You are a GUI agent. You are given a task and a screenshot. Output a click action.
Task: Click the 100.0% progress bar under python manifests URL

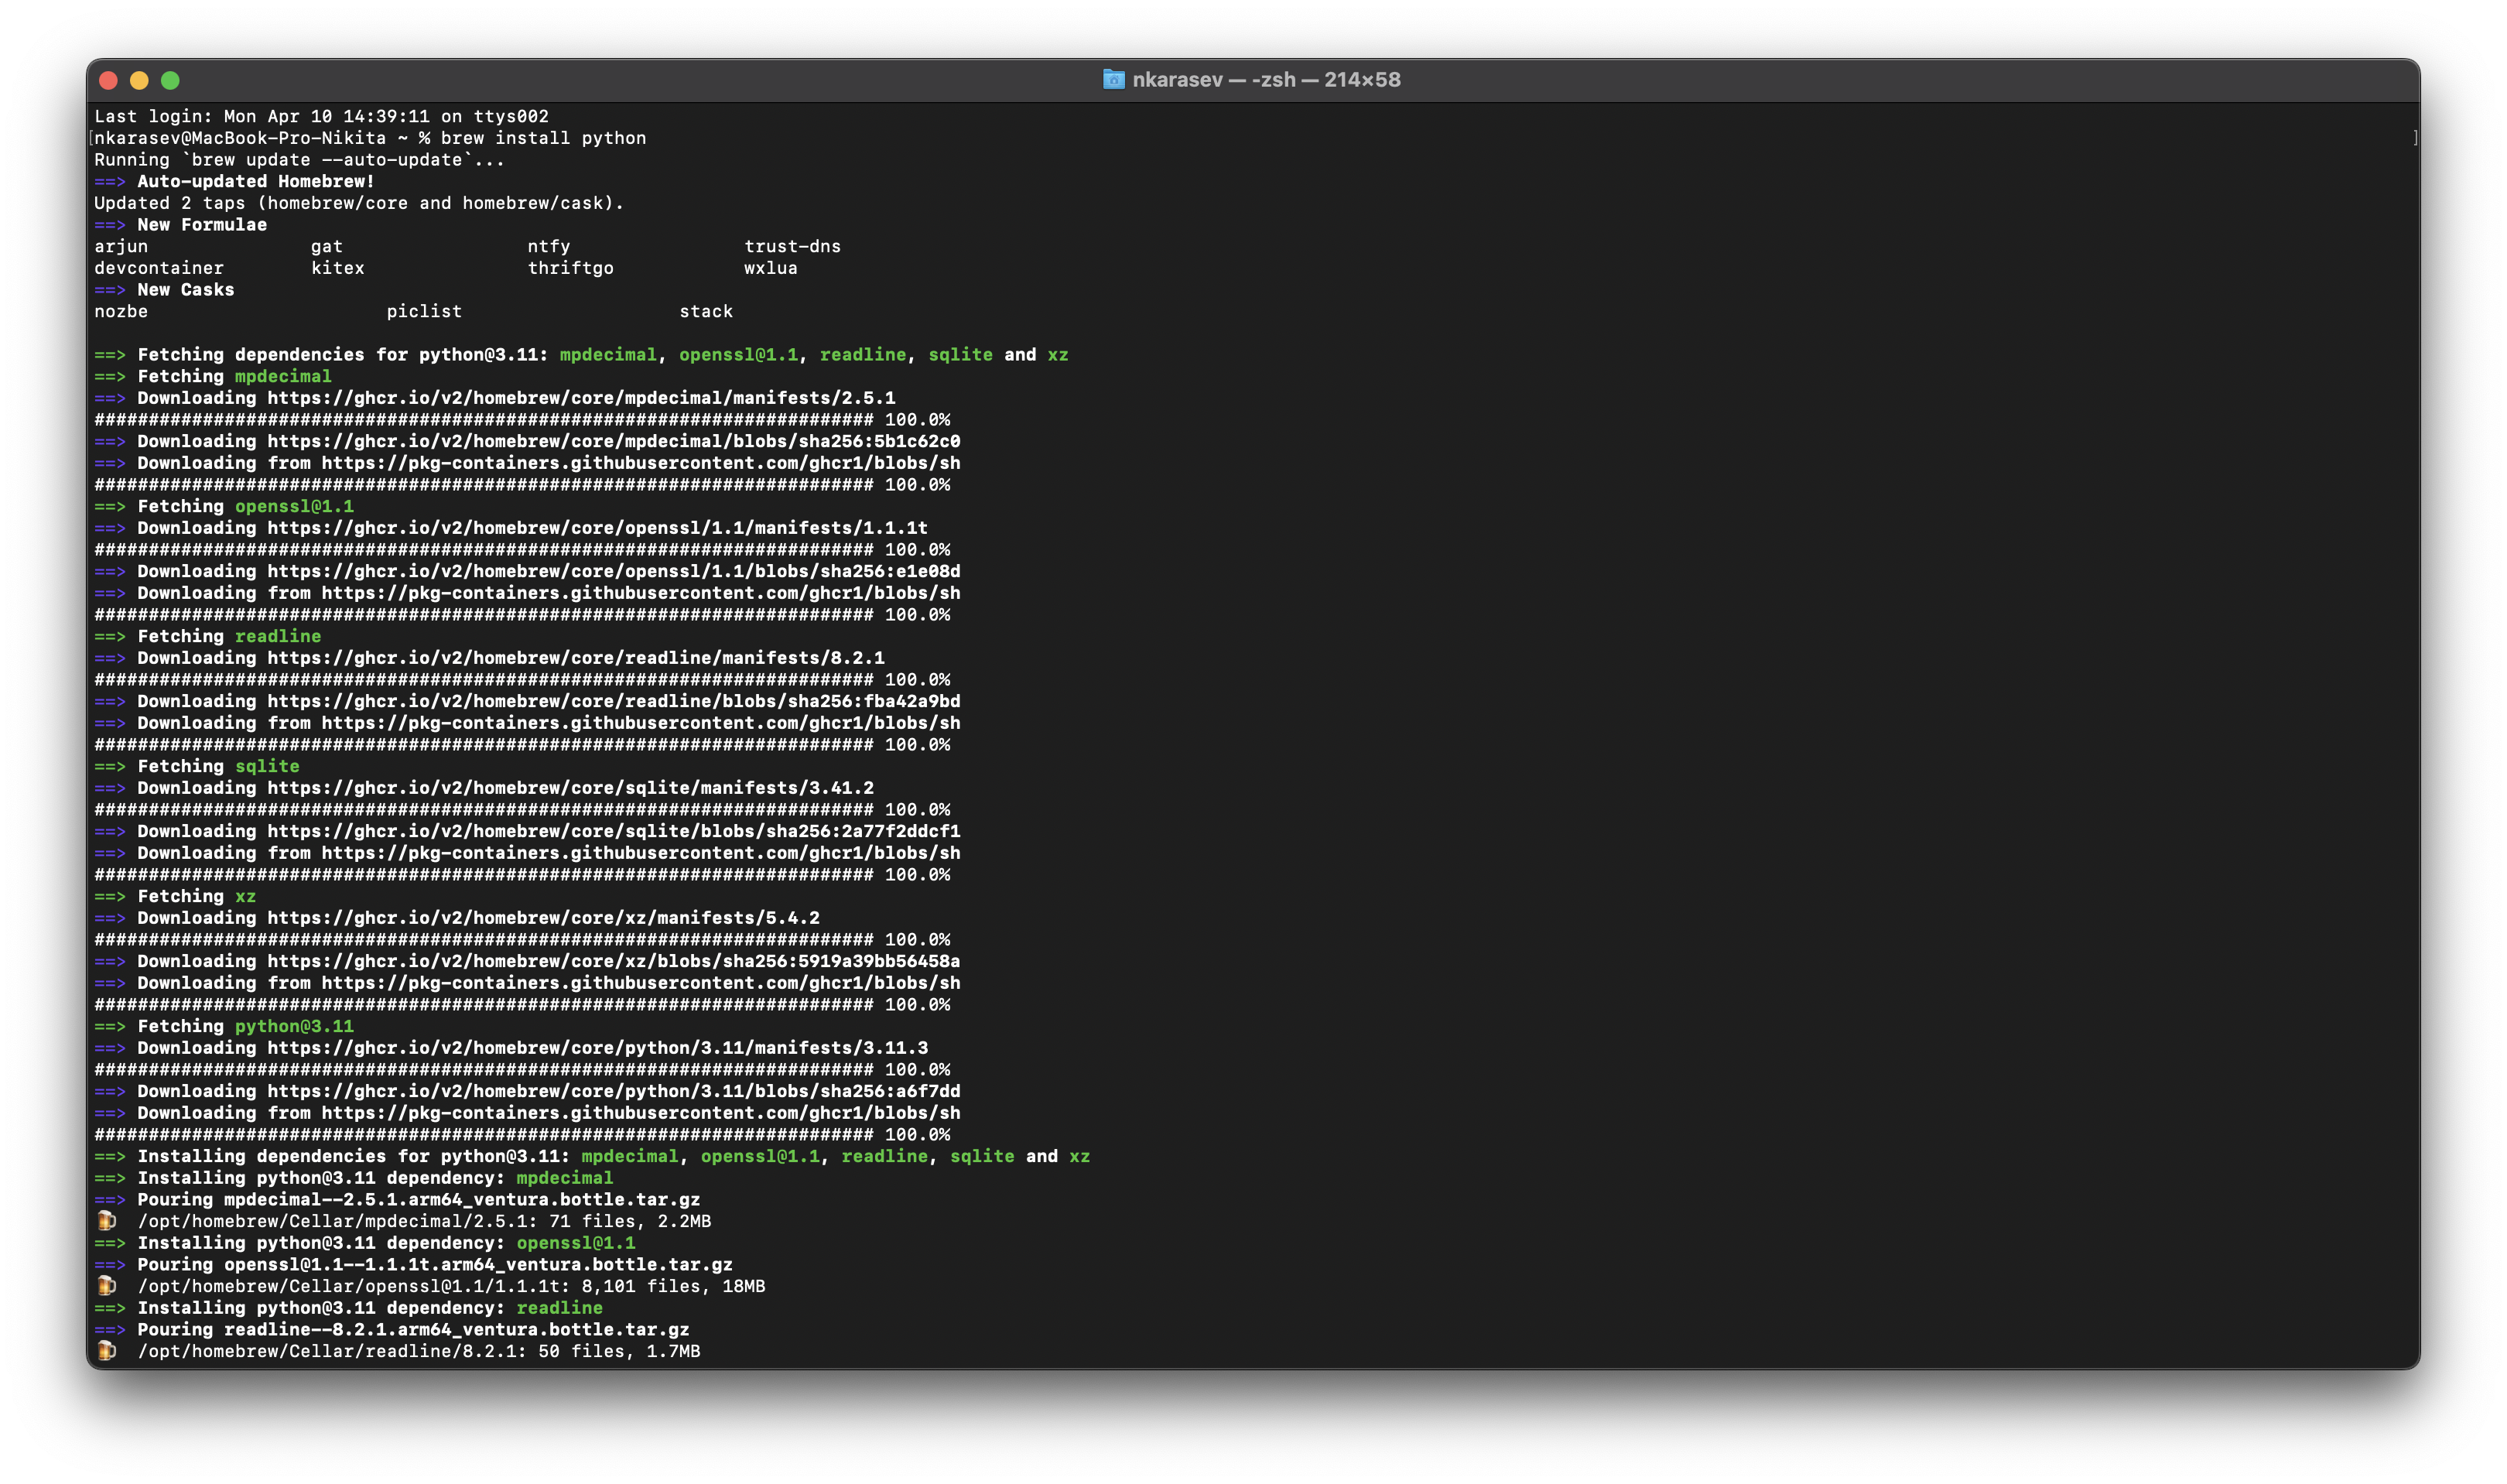[x=520, y=1070]
